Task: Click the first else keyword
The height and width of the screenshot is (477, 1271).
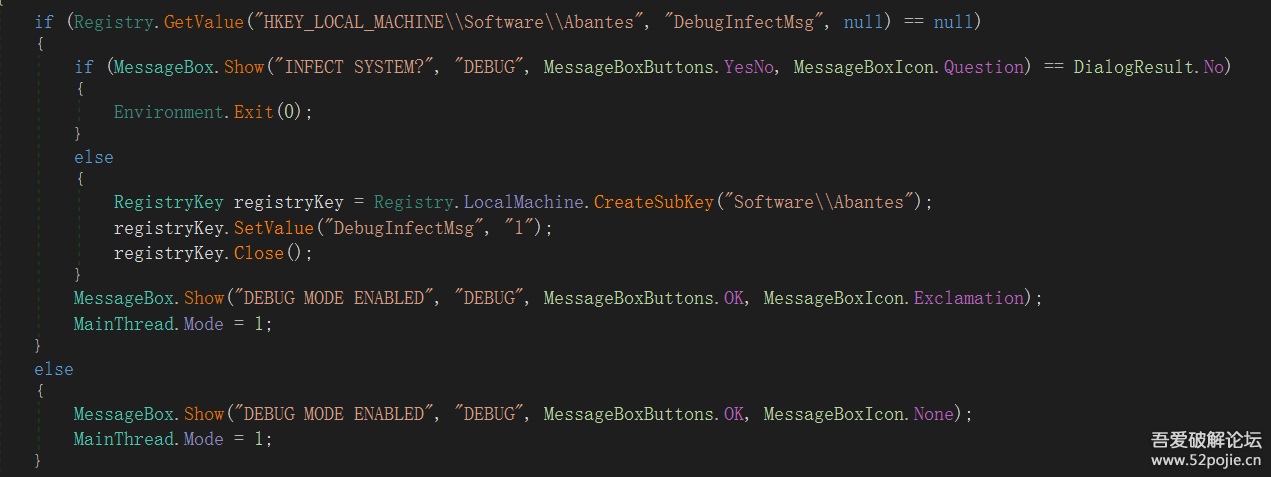Action: [x=93, y=157]
